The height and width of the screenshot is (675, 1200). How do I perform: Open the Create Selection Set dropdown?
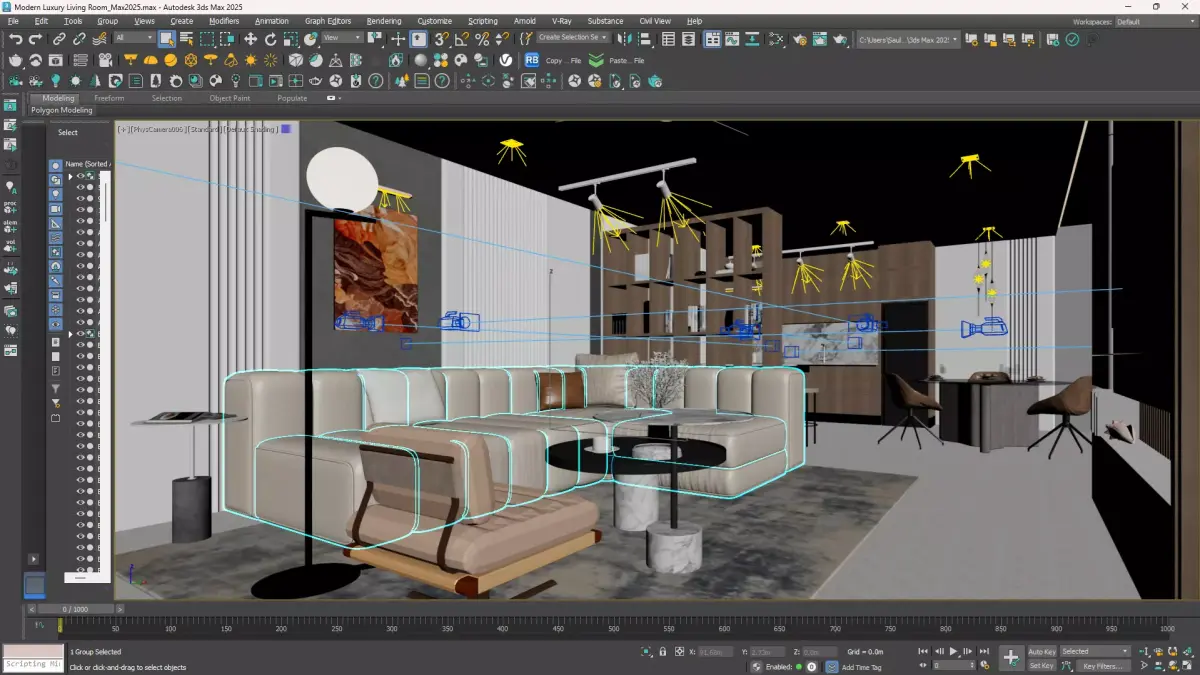tap(573, 37)
